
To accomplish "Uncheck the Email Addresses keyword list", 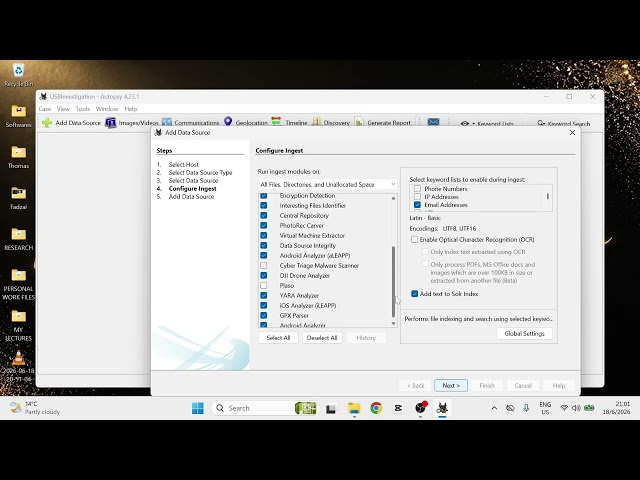I will point(417,205).
